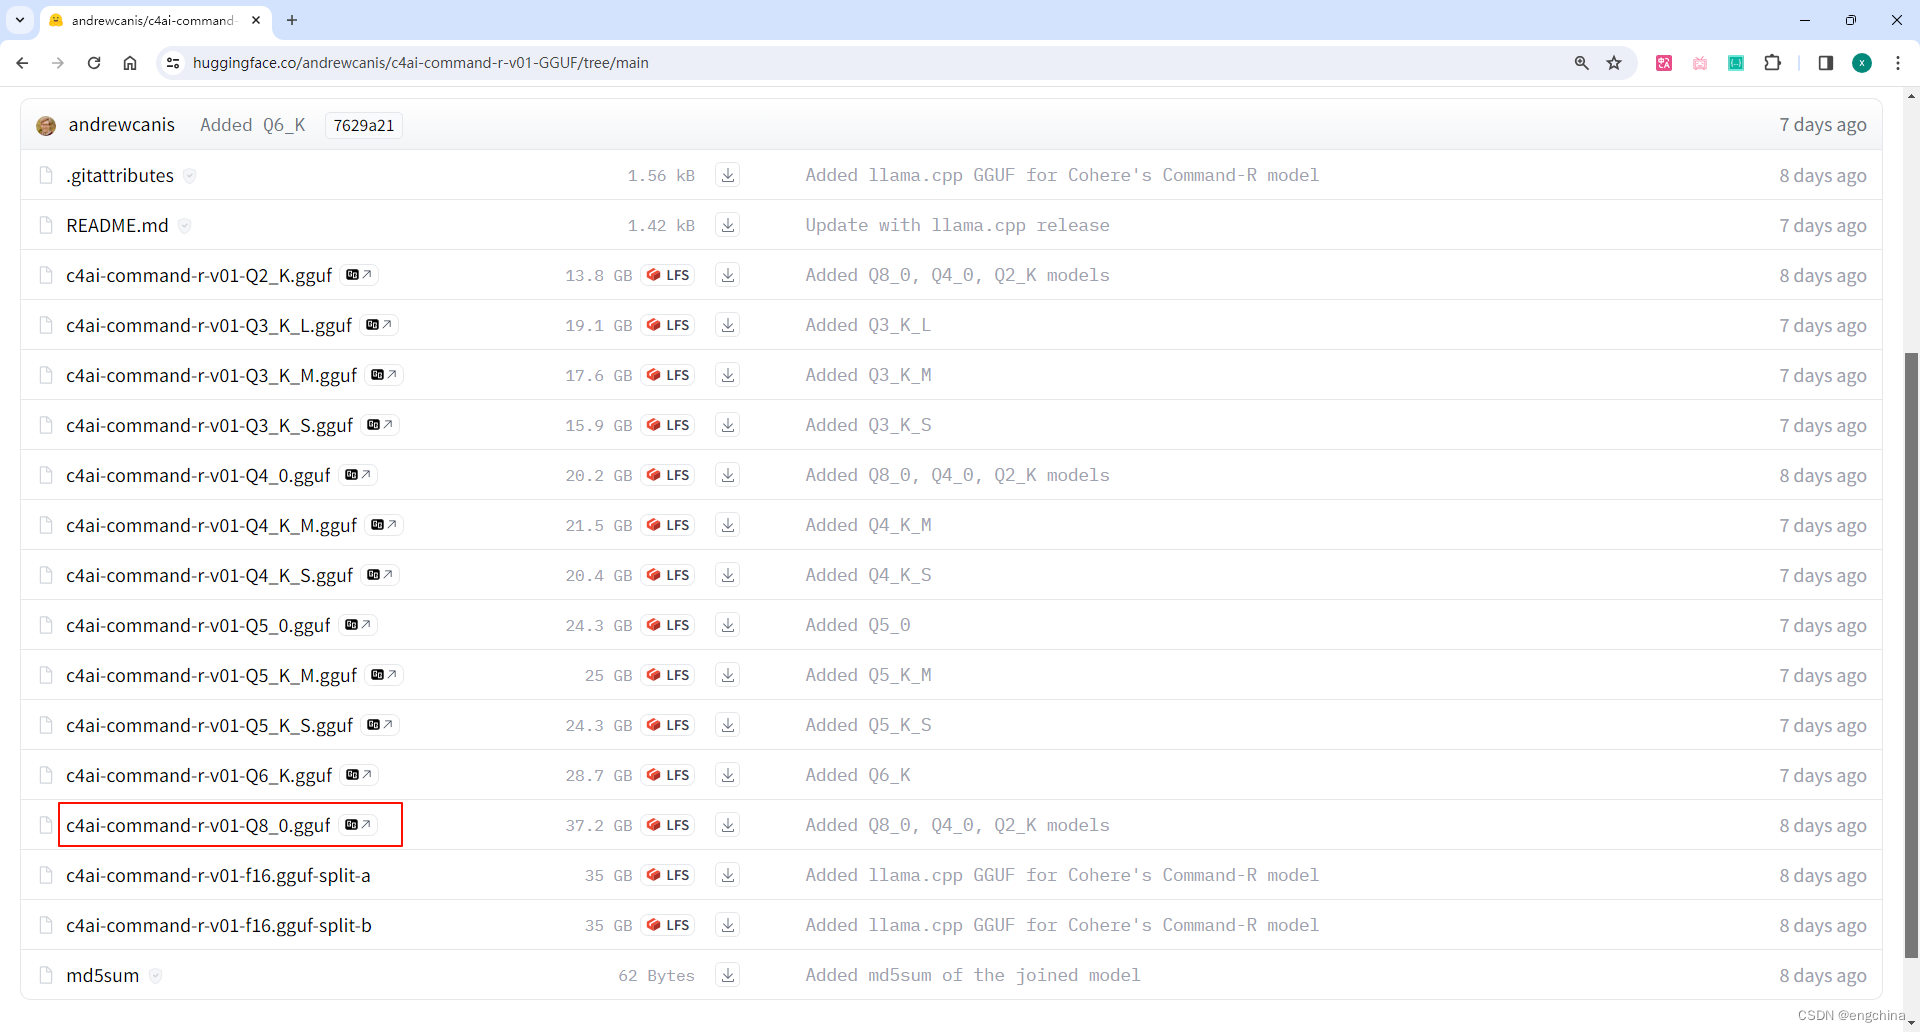Download the Q2_K.gguf model file
This screenshot has height=1032, width=1920.
point(728,275)
